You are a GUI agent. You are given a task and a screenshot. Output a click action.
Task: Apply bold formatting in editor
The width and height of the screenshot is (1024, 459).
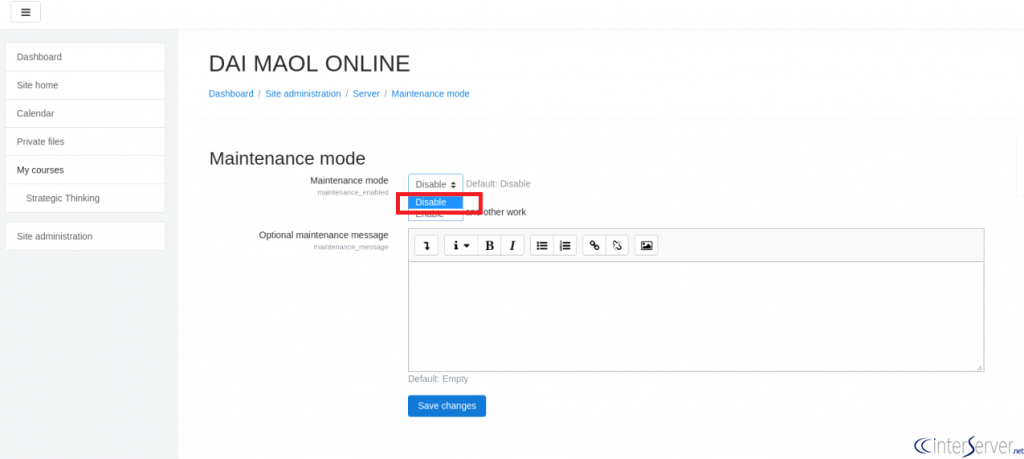coord(489,245)
